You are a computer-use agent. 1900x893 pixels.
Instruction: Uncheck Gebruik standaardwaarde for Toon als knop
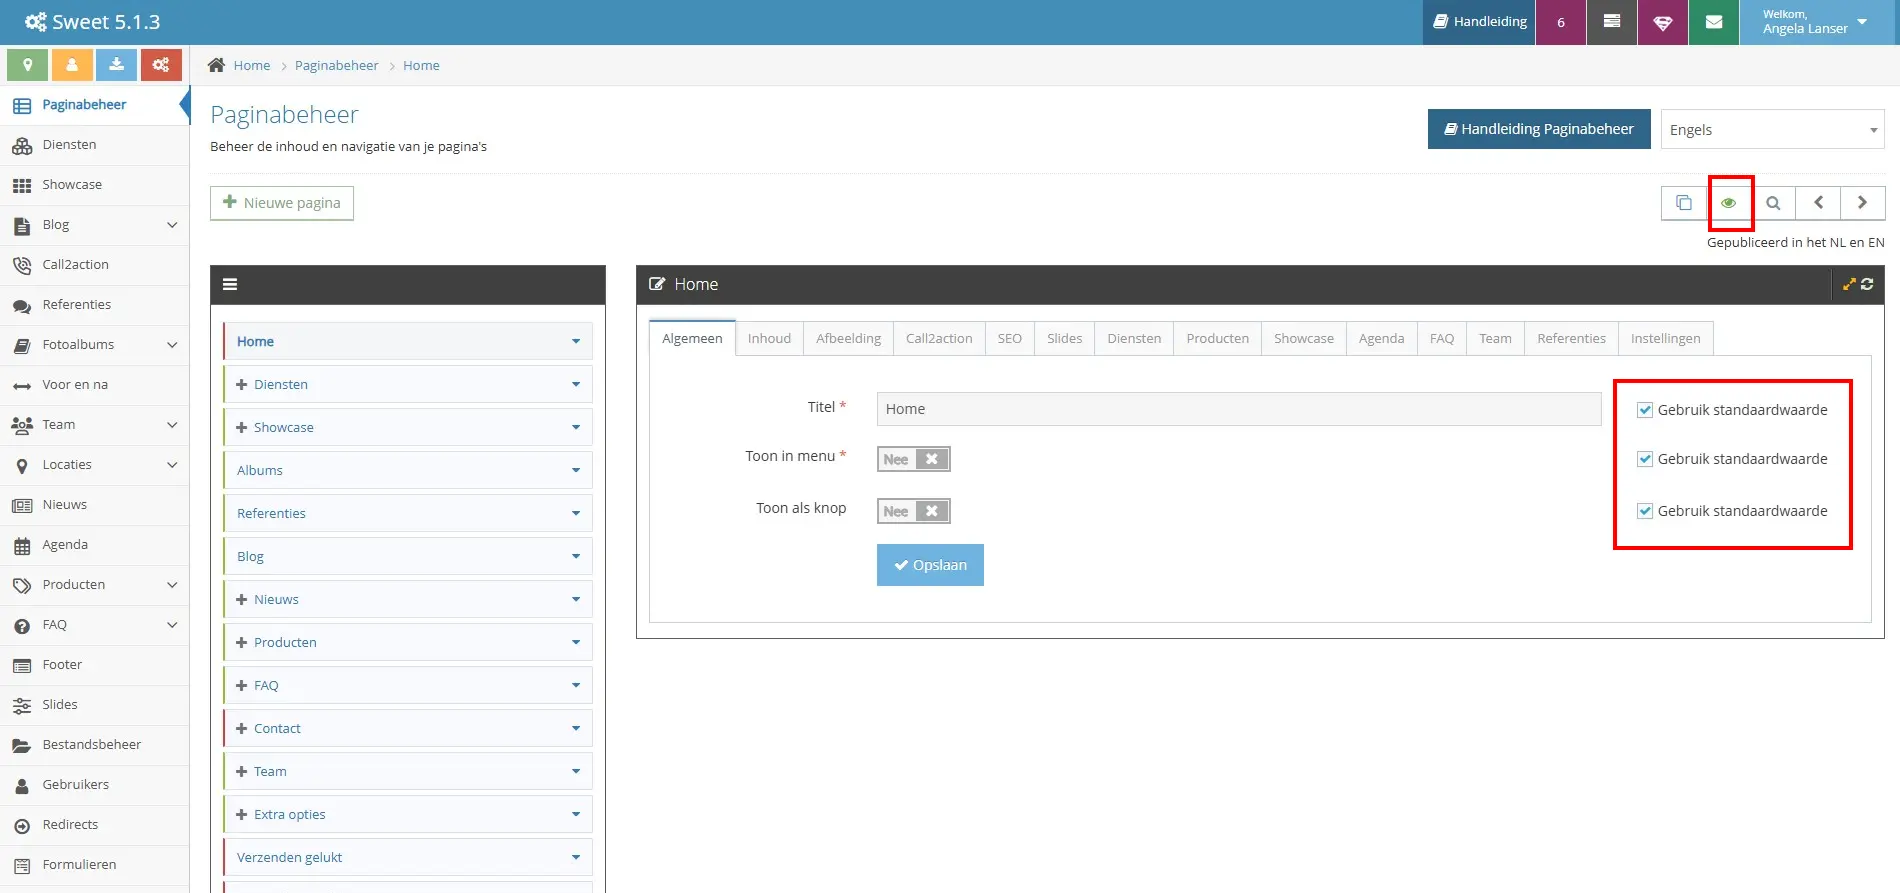(x=1645, y=511)
